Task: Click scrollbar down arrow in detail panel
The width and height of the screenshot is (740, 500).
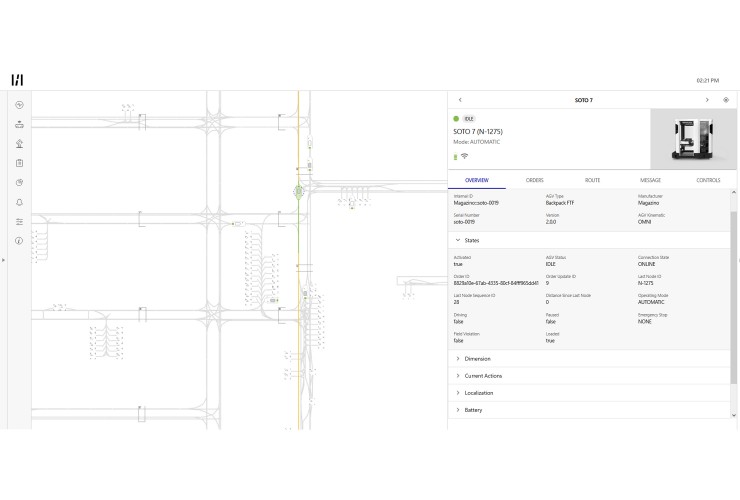Action: [733, 415]
